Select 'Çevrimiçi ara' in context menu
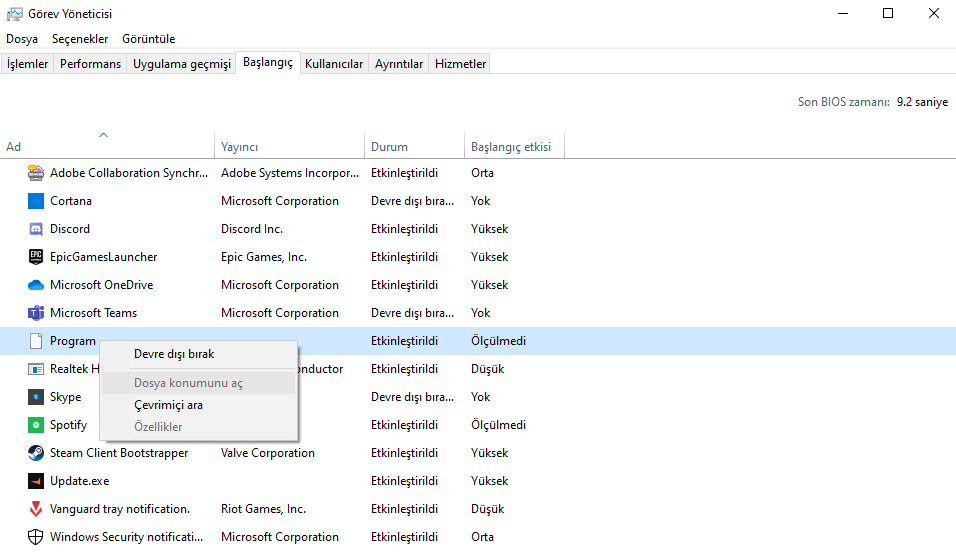The height and width of the screenshot is (556, 956). [x=168, y=405]
